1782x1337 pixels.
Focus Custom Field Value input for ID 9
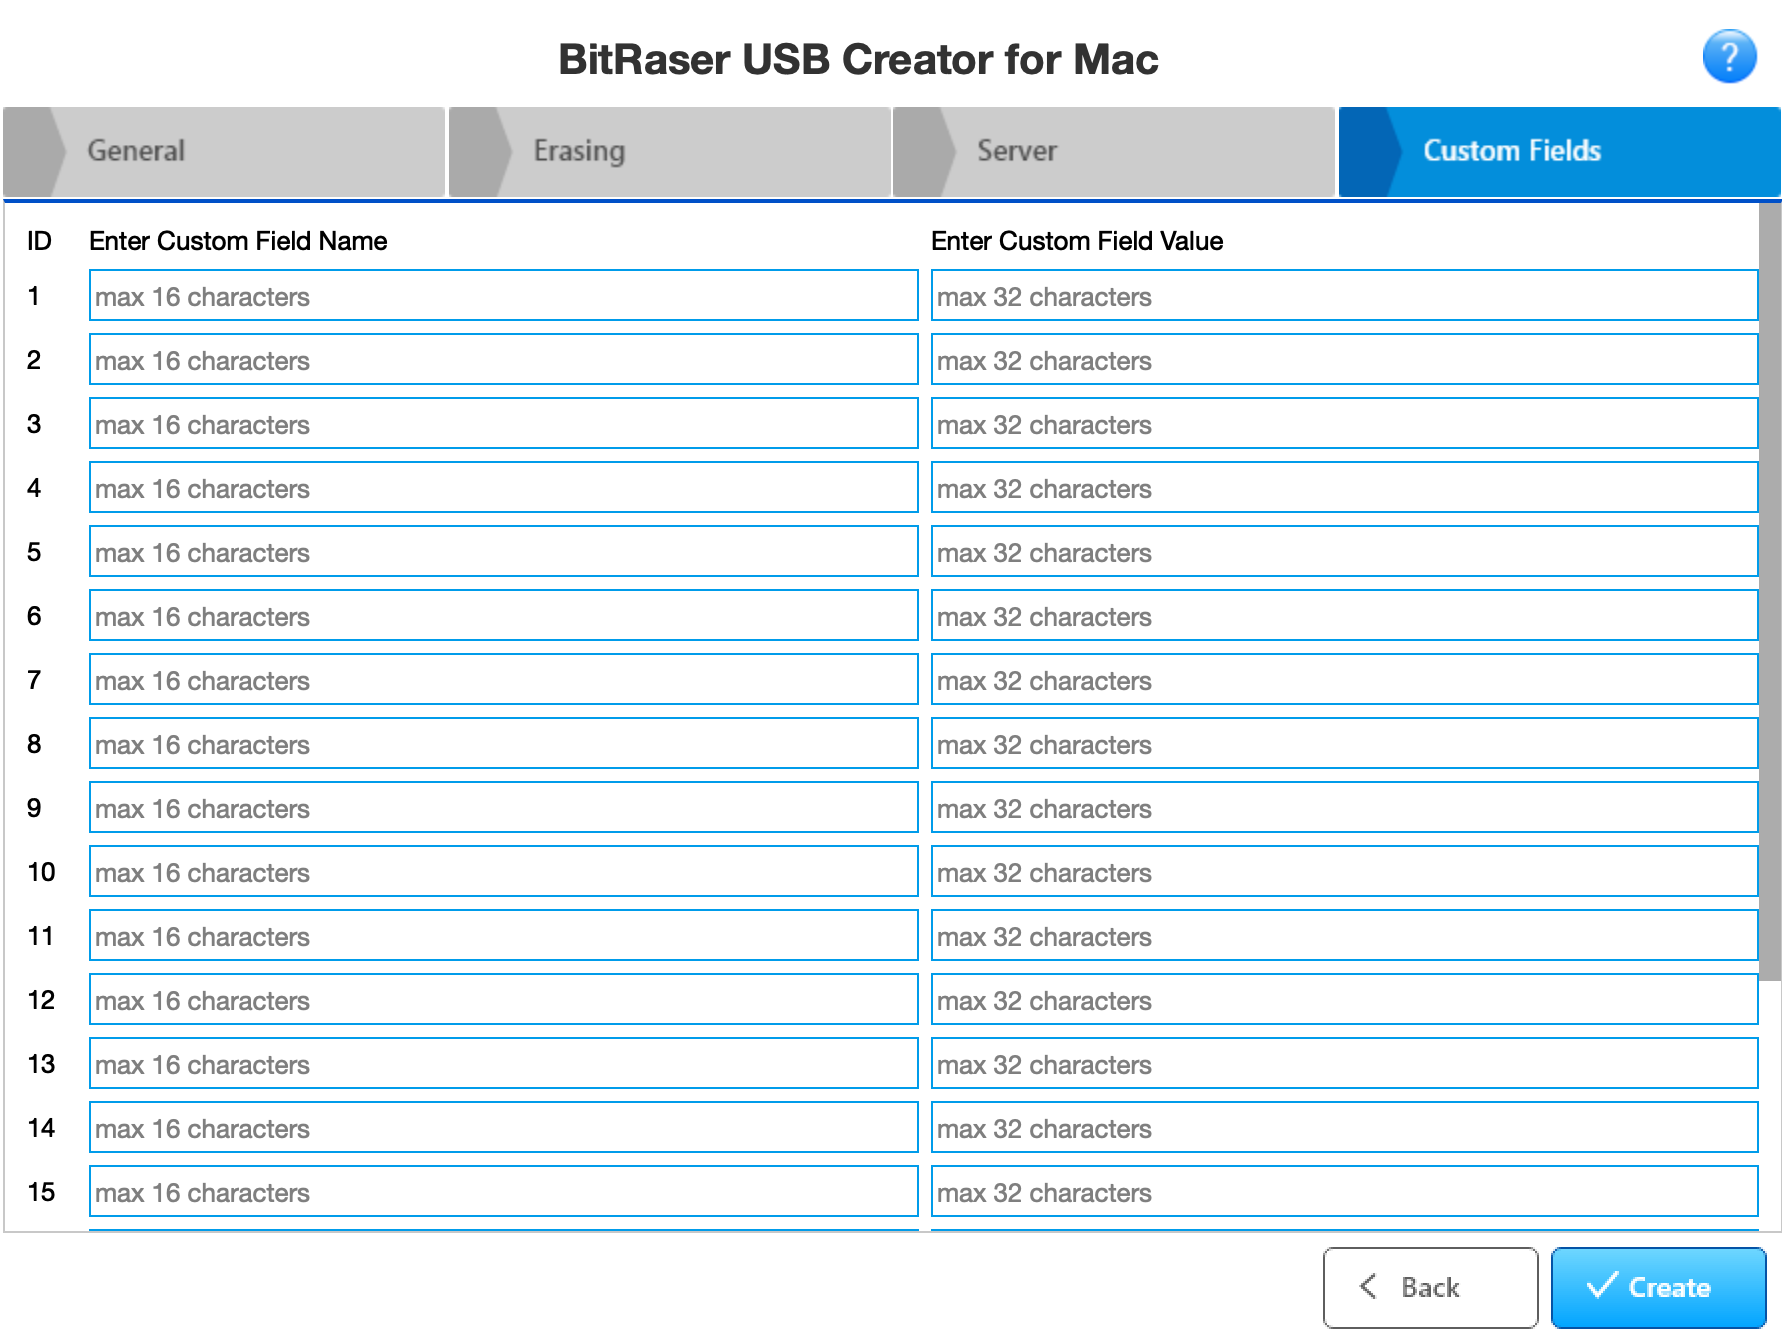(1344, 807)
